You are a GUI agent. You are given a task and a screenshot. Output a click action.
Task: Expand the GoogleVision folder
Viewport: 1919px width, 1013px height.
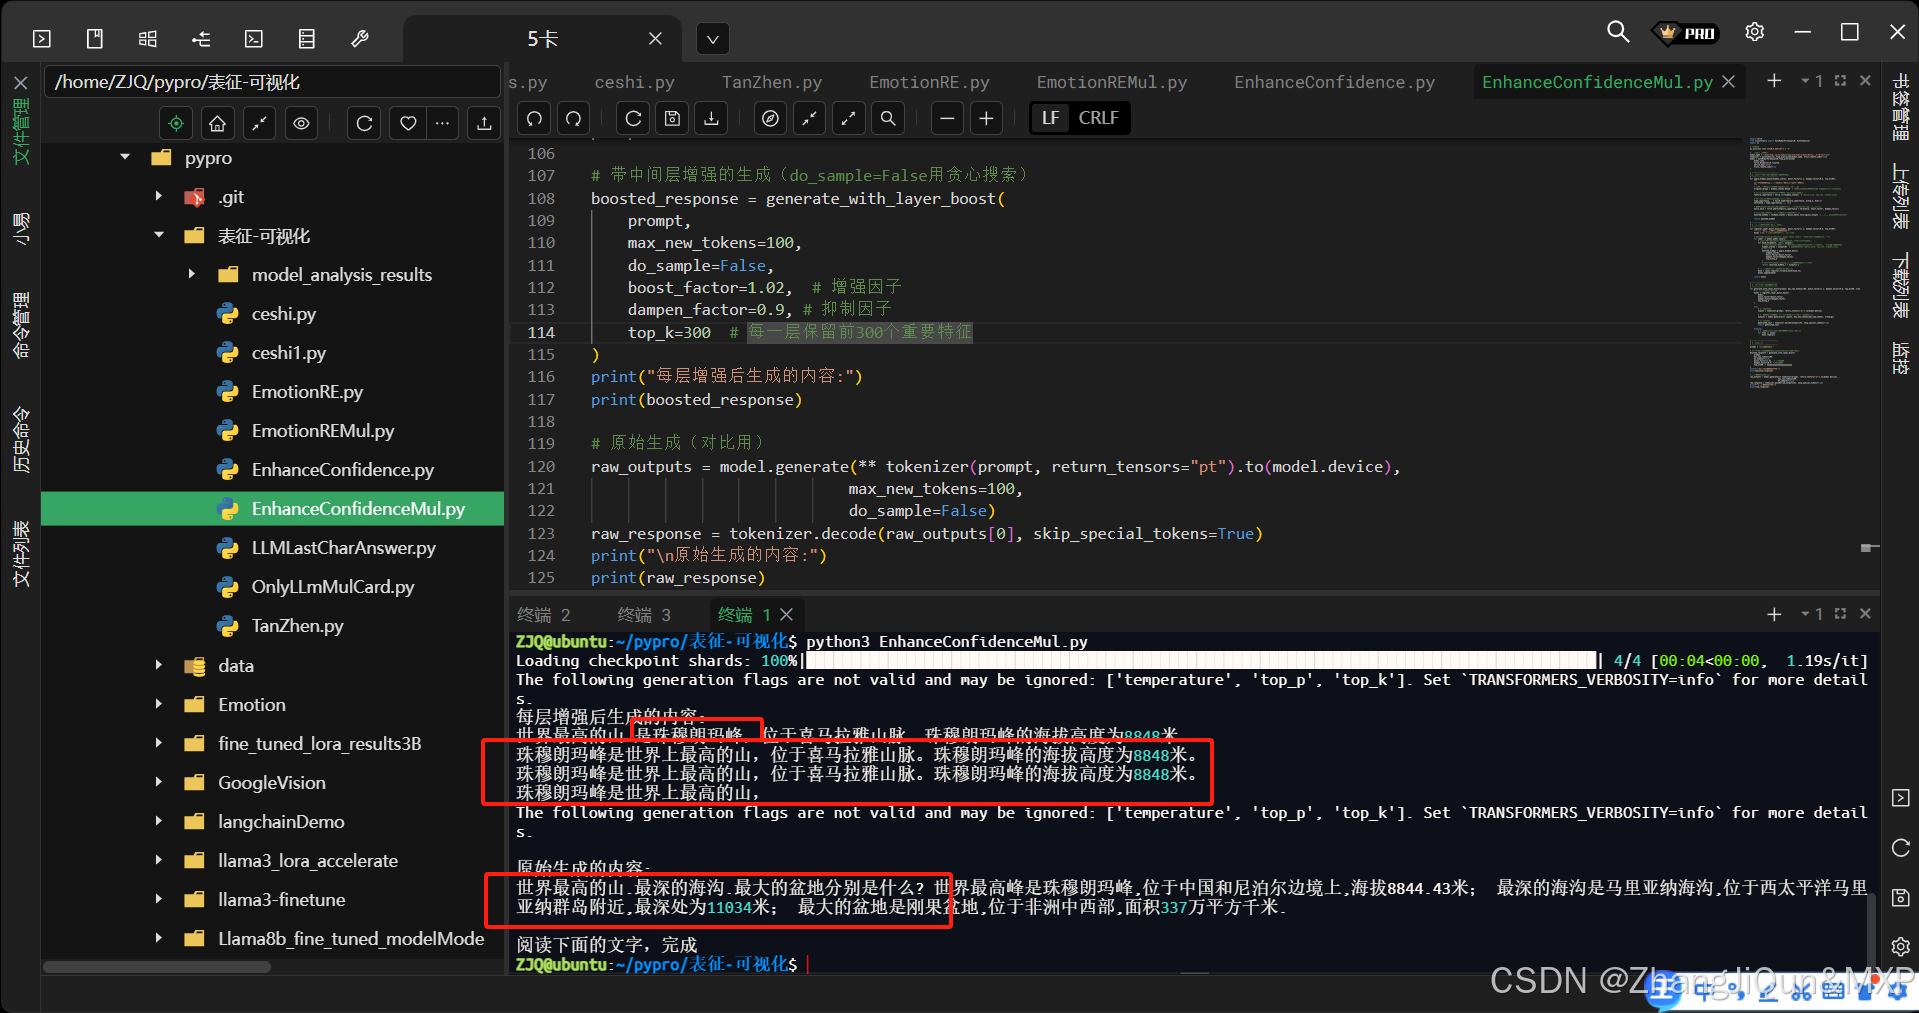point(159,782)
